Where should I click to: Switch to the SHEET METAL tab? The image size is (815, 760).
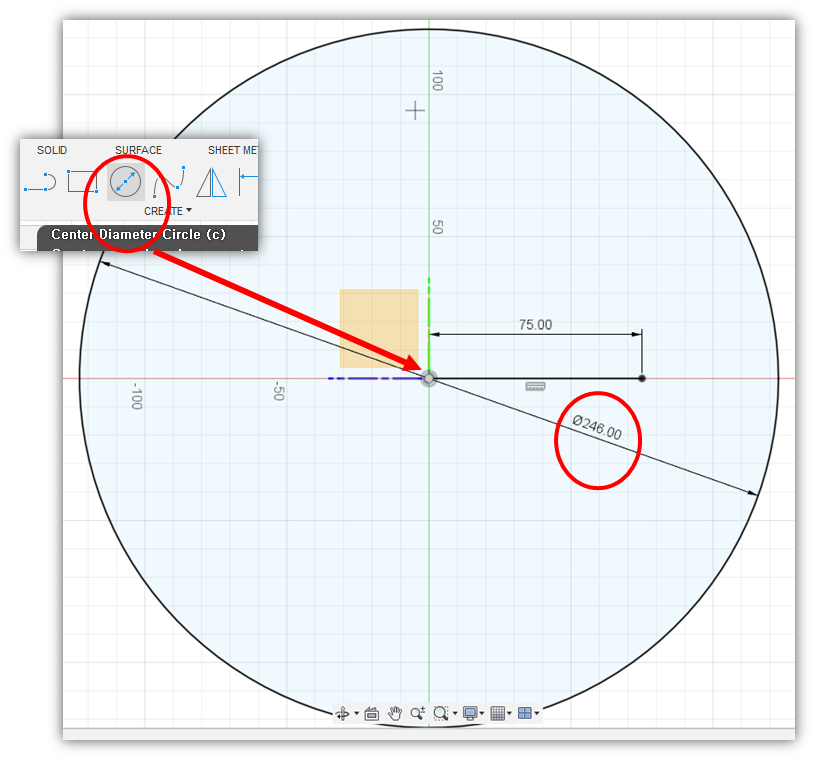(232, 150)
